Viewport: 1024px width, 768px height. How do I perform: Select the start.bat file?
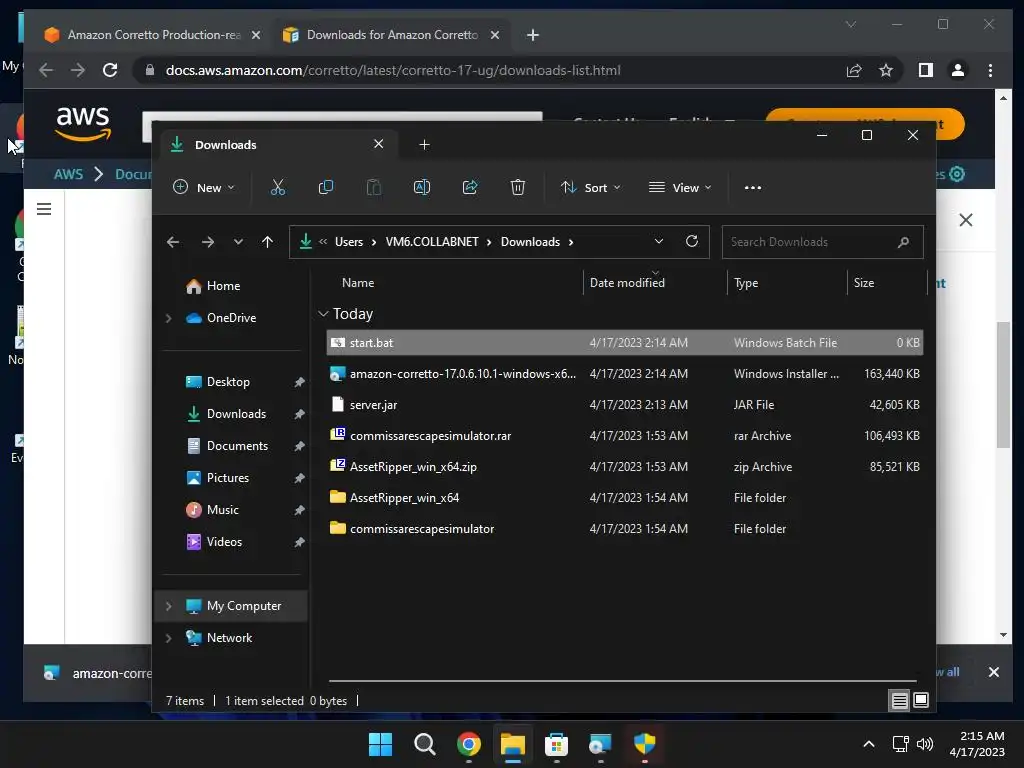coord(624,343)
